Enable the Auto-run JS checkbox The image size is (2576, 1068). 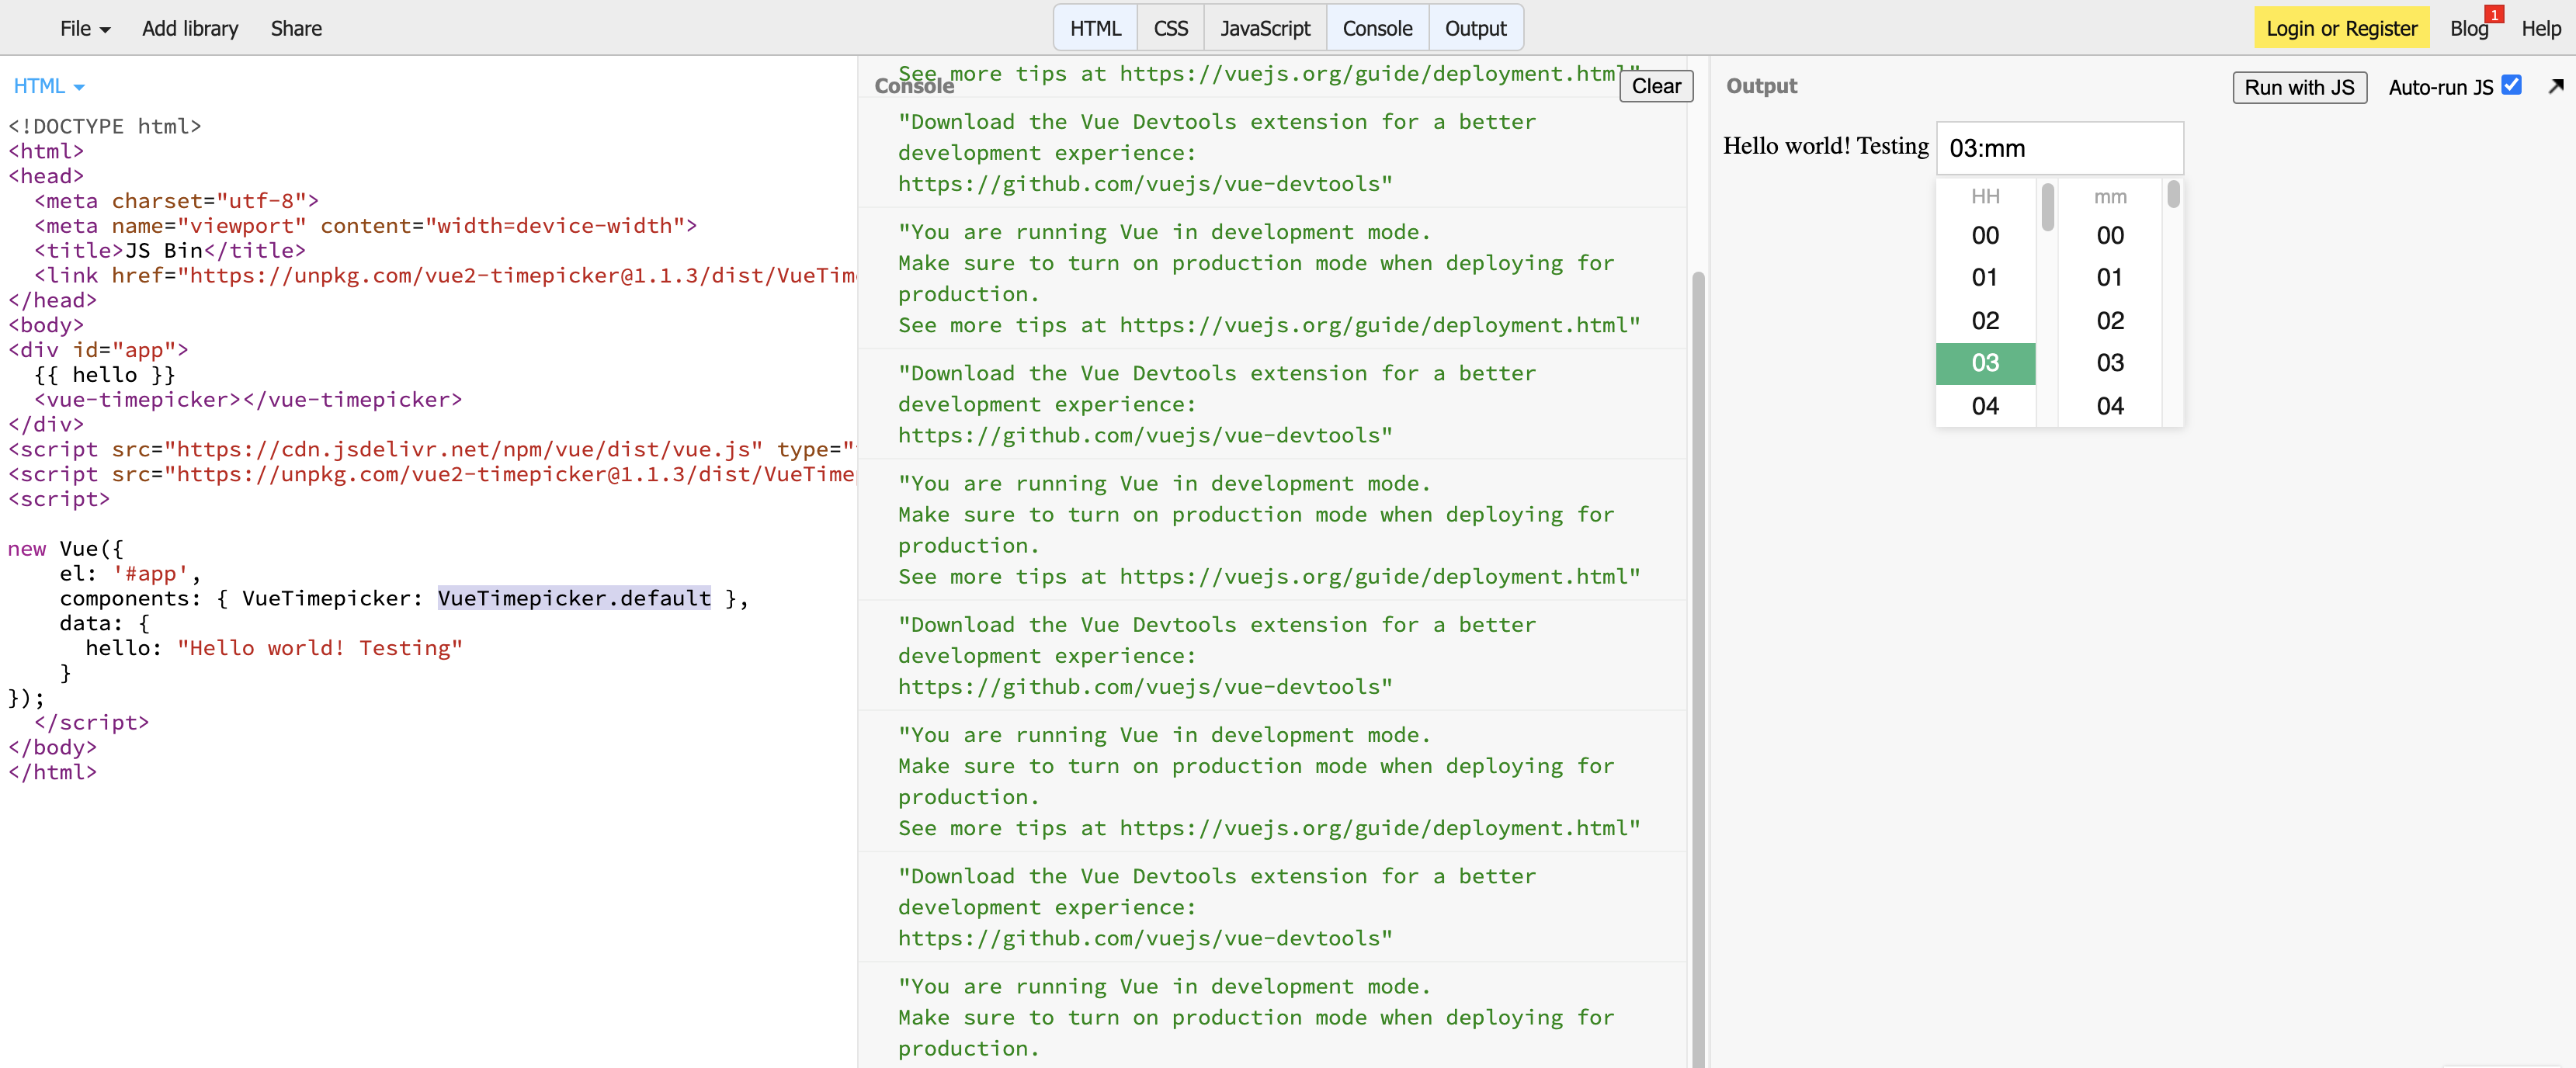pos(2512,85)
